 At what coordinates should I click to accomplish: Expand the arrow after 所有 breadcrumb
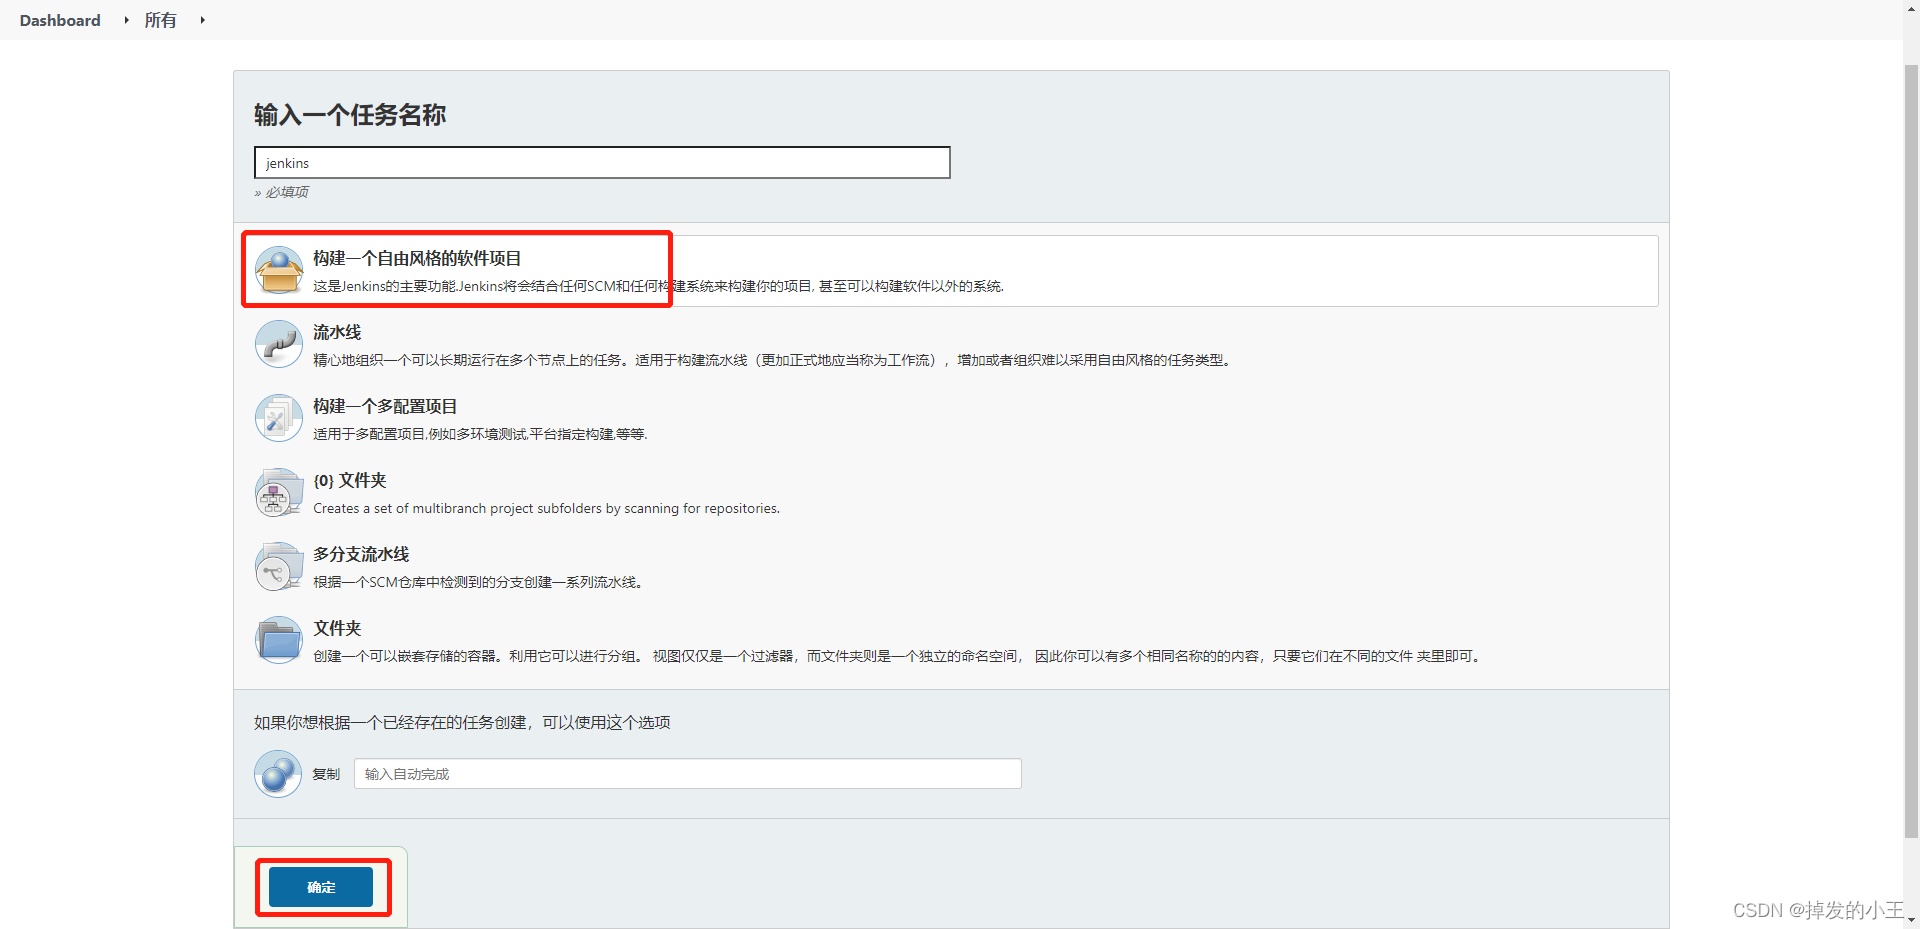202,20
